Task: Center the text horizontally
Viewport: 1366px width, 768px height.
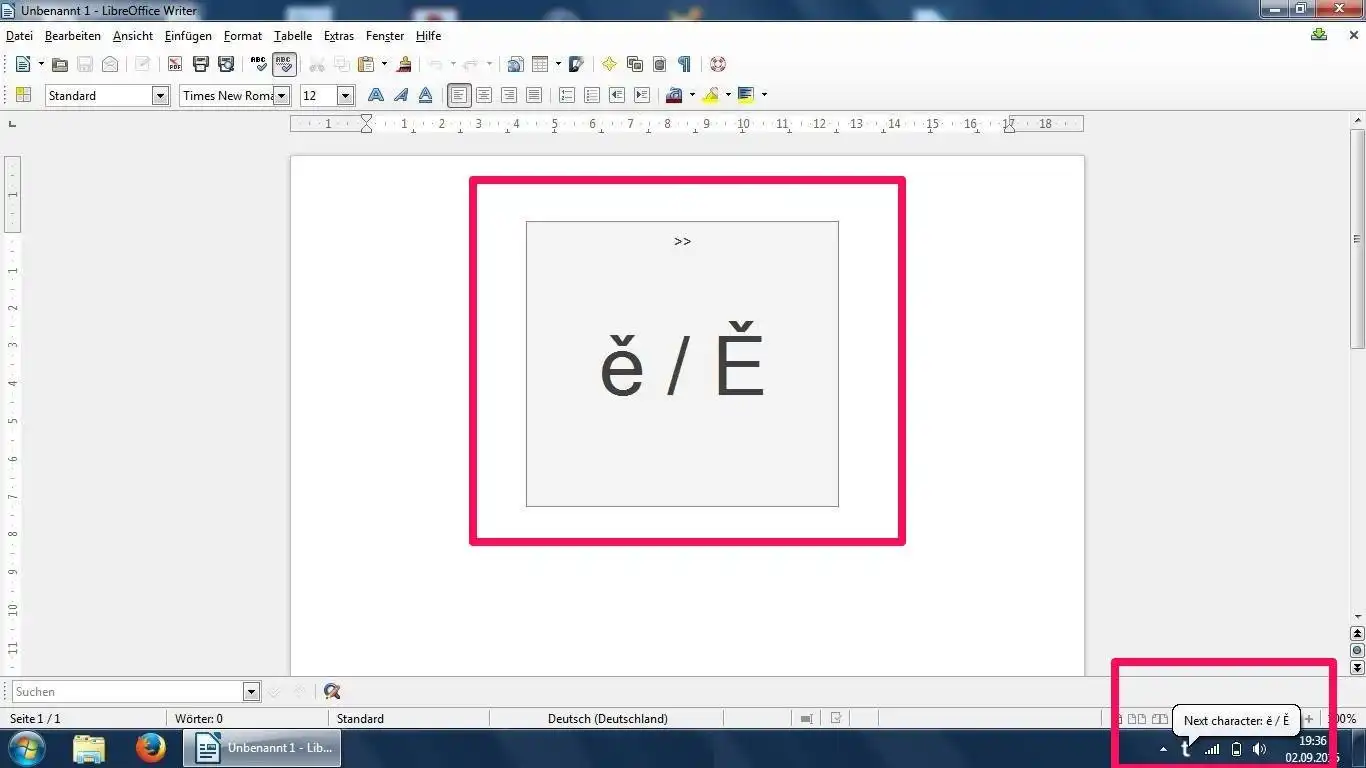Action: coord(484,95)
